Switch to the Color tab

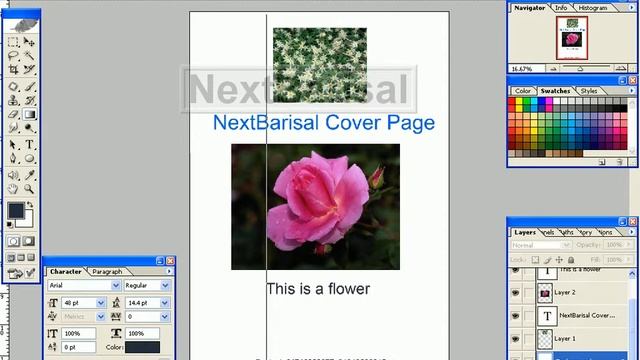point(522,91)
